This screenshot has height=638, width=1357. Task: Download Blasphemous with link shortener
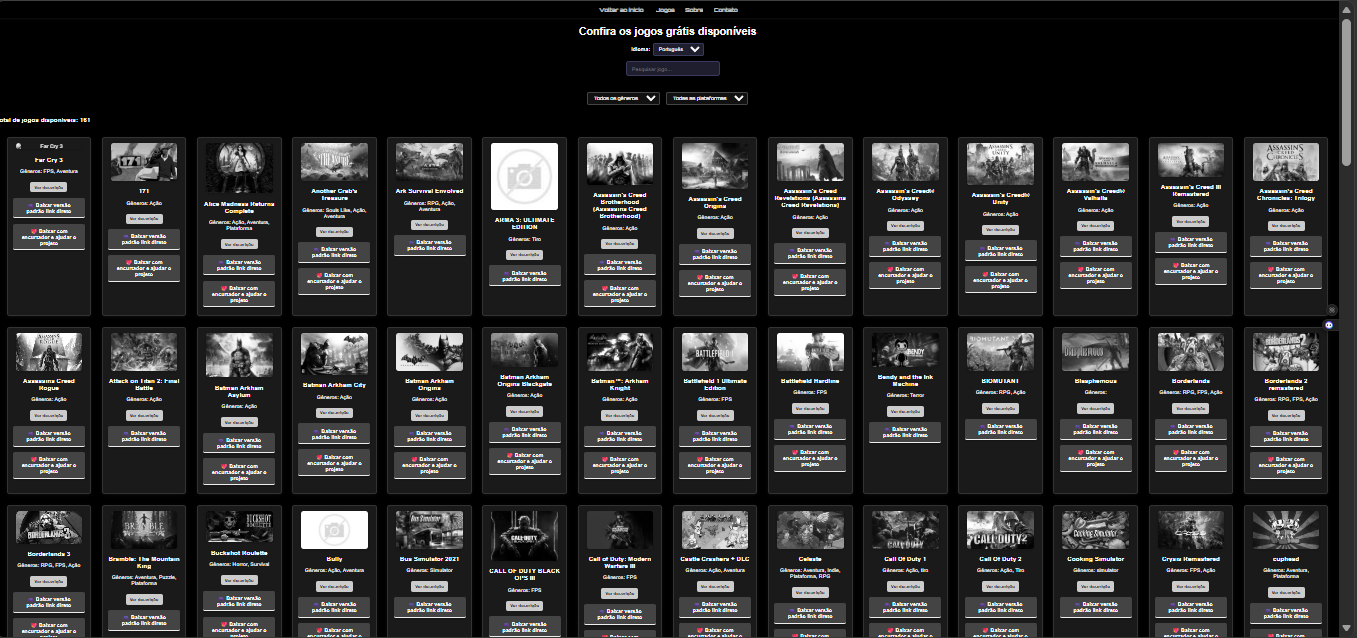(1096, 458)
